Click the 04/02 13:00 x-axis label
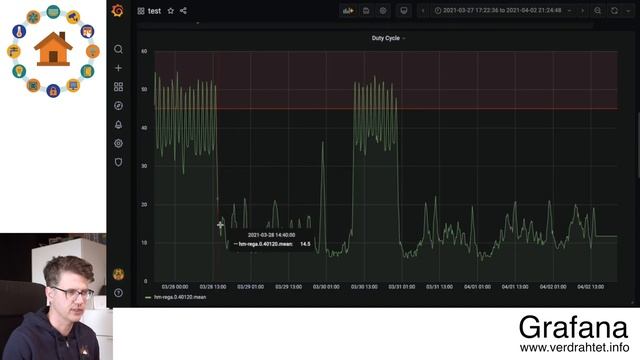This screenshot has width=640, height=360. coord(591,287)
